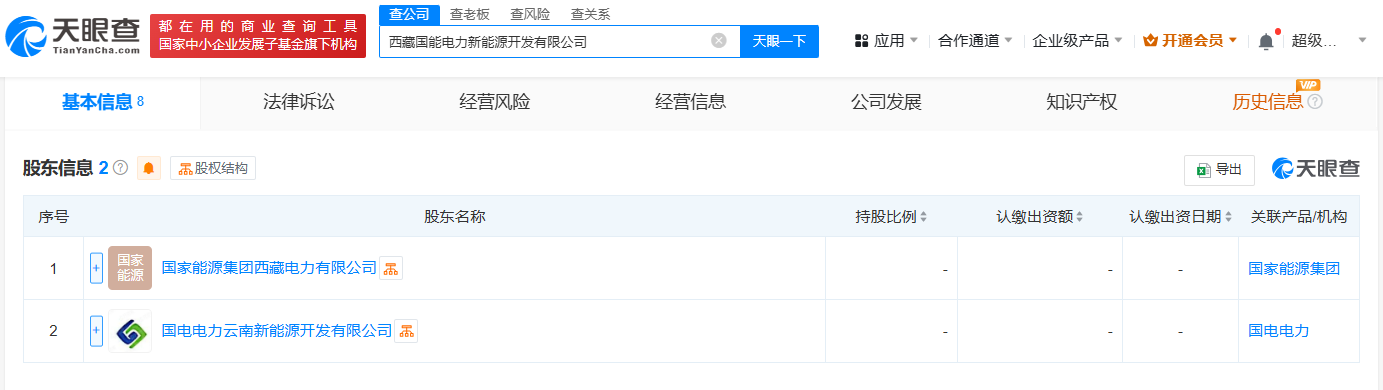Click the company name search field
The width and height of the screenshot is (1383, 390).
click(x=545, y=42)
